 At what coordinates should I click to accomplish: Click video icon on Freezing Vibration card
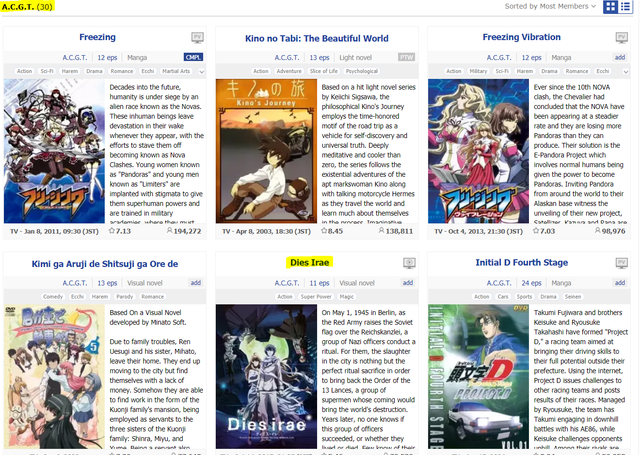[620, 38]
